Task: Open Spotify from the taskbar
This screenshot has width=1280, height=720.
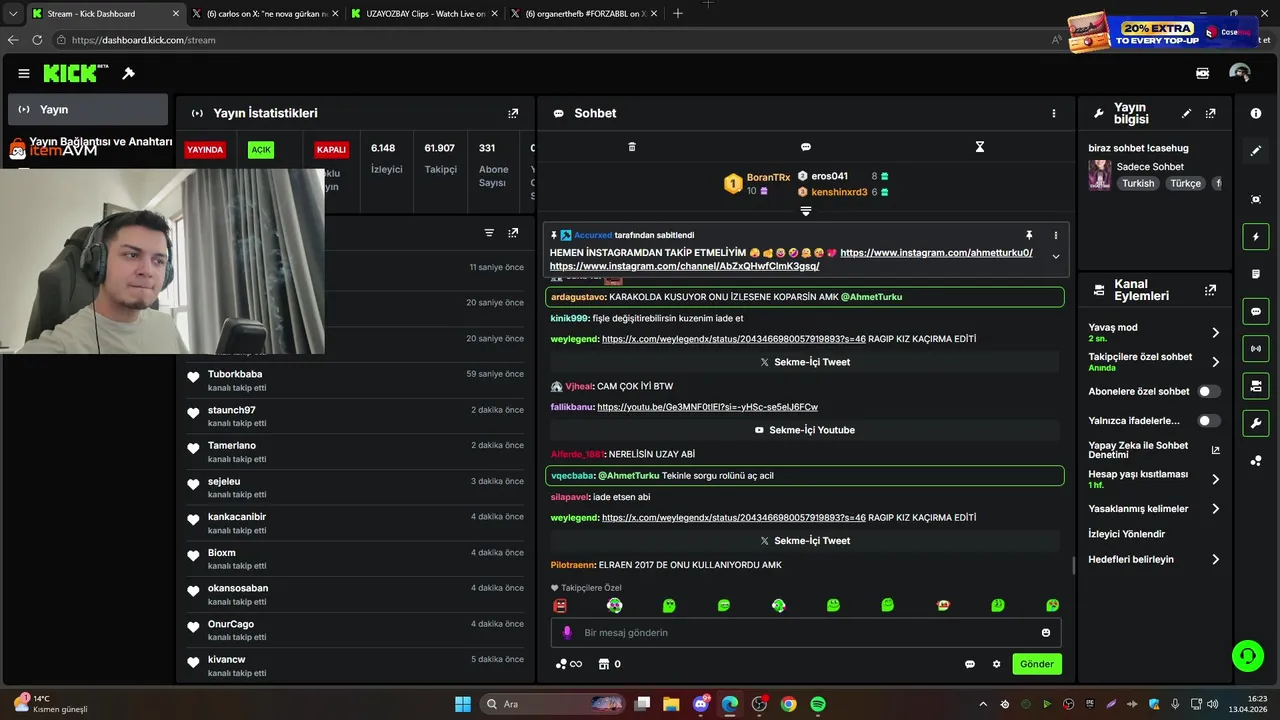Action: (818, 704)
